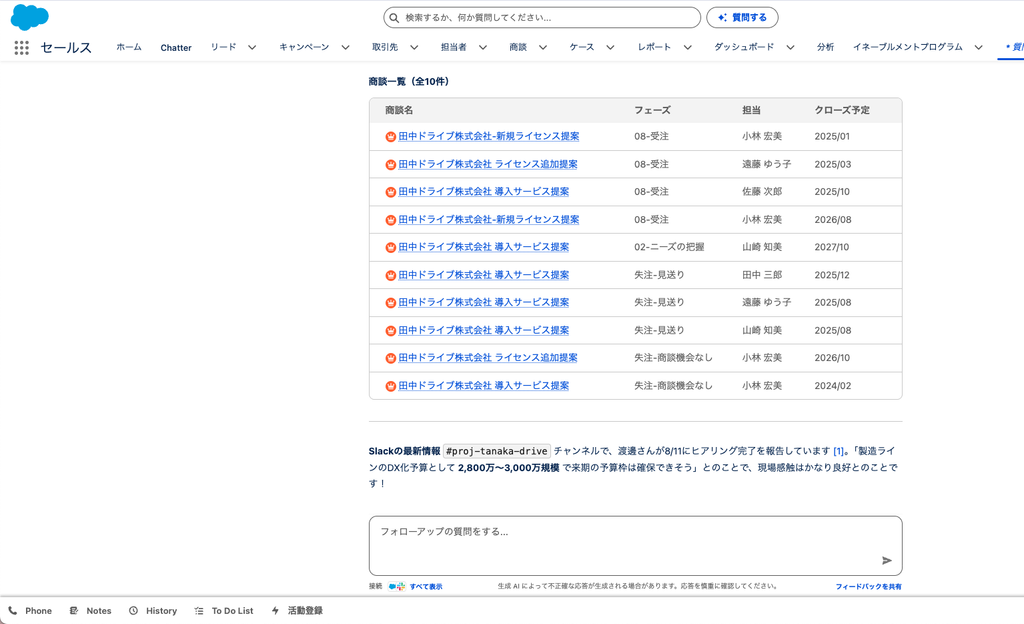Switch to the 分析 tab
Image resolution: width=1024 pixels, height=624 pixels.
tap(825, 47)
